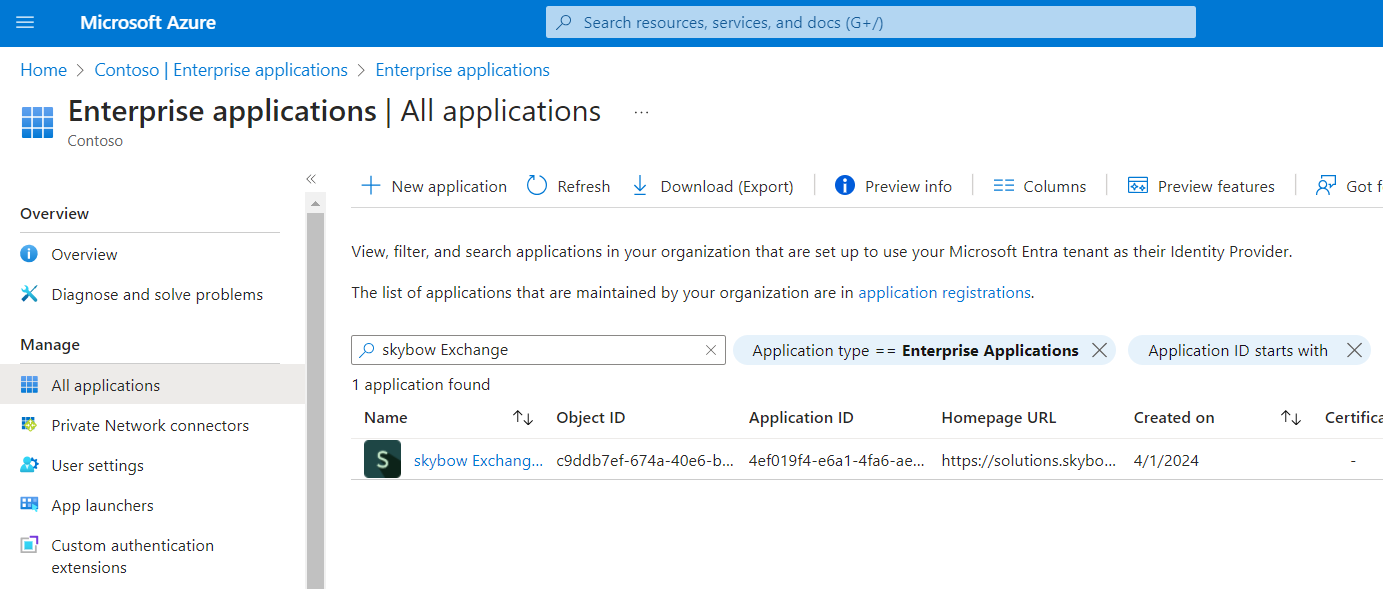The image size is (1383, 589).
Task: Click Microsoft Azure portal title
Action: 148,22
